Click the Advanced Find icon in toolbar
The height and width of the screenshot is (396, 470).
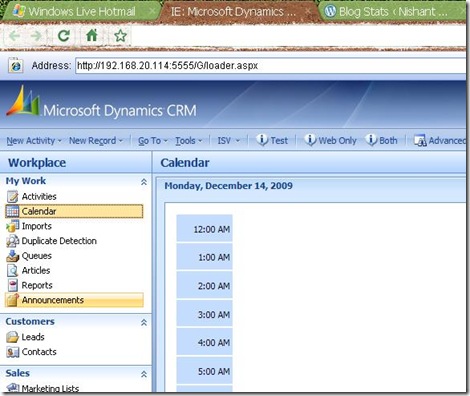click(420, 141)
